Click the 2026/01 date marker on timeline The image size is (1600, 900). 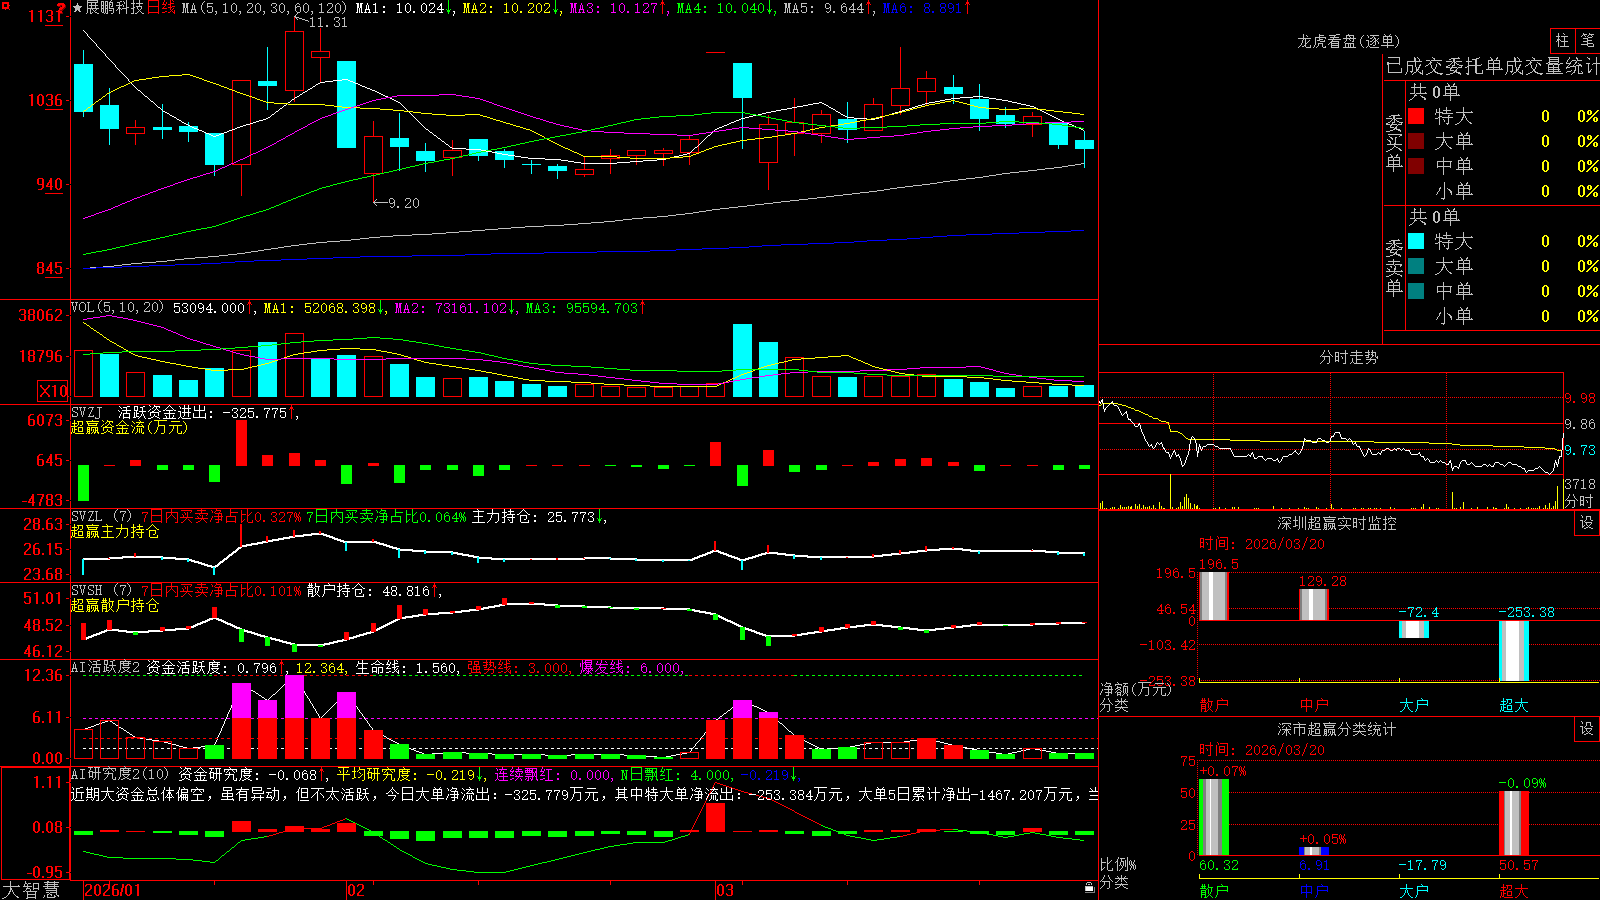(x=113, y=890)
